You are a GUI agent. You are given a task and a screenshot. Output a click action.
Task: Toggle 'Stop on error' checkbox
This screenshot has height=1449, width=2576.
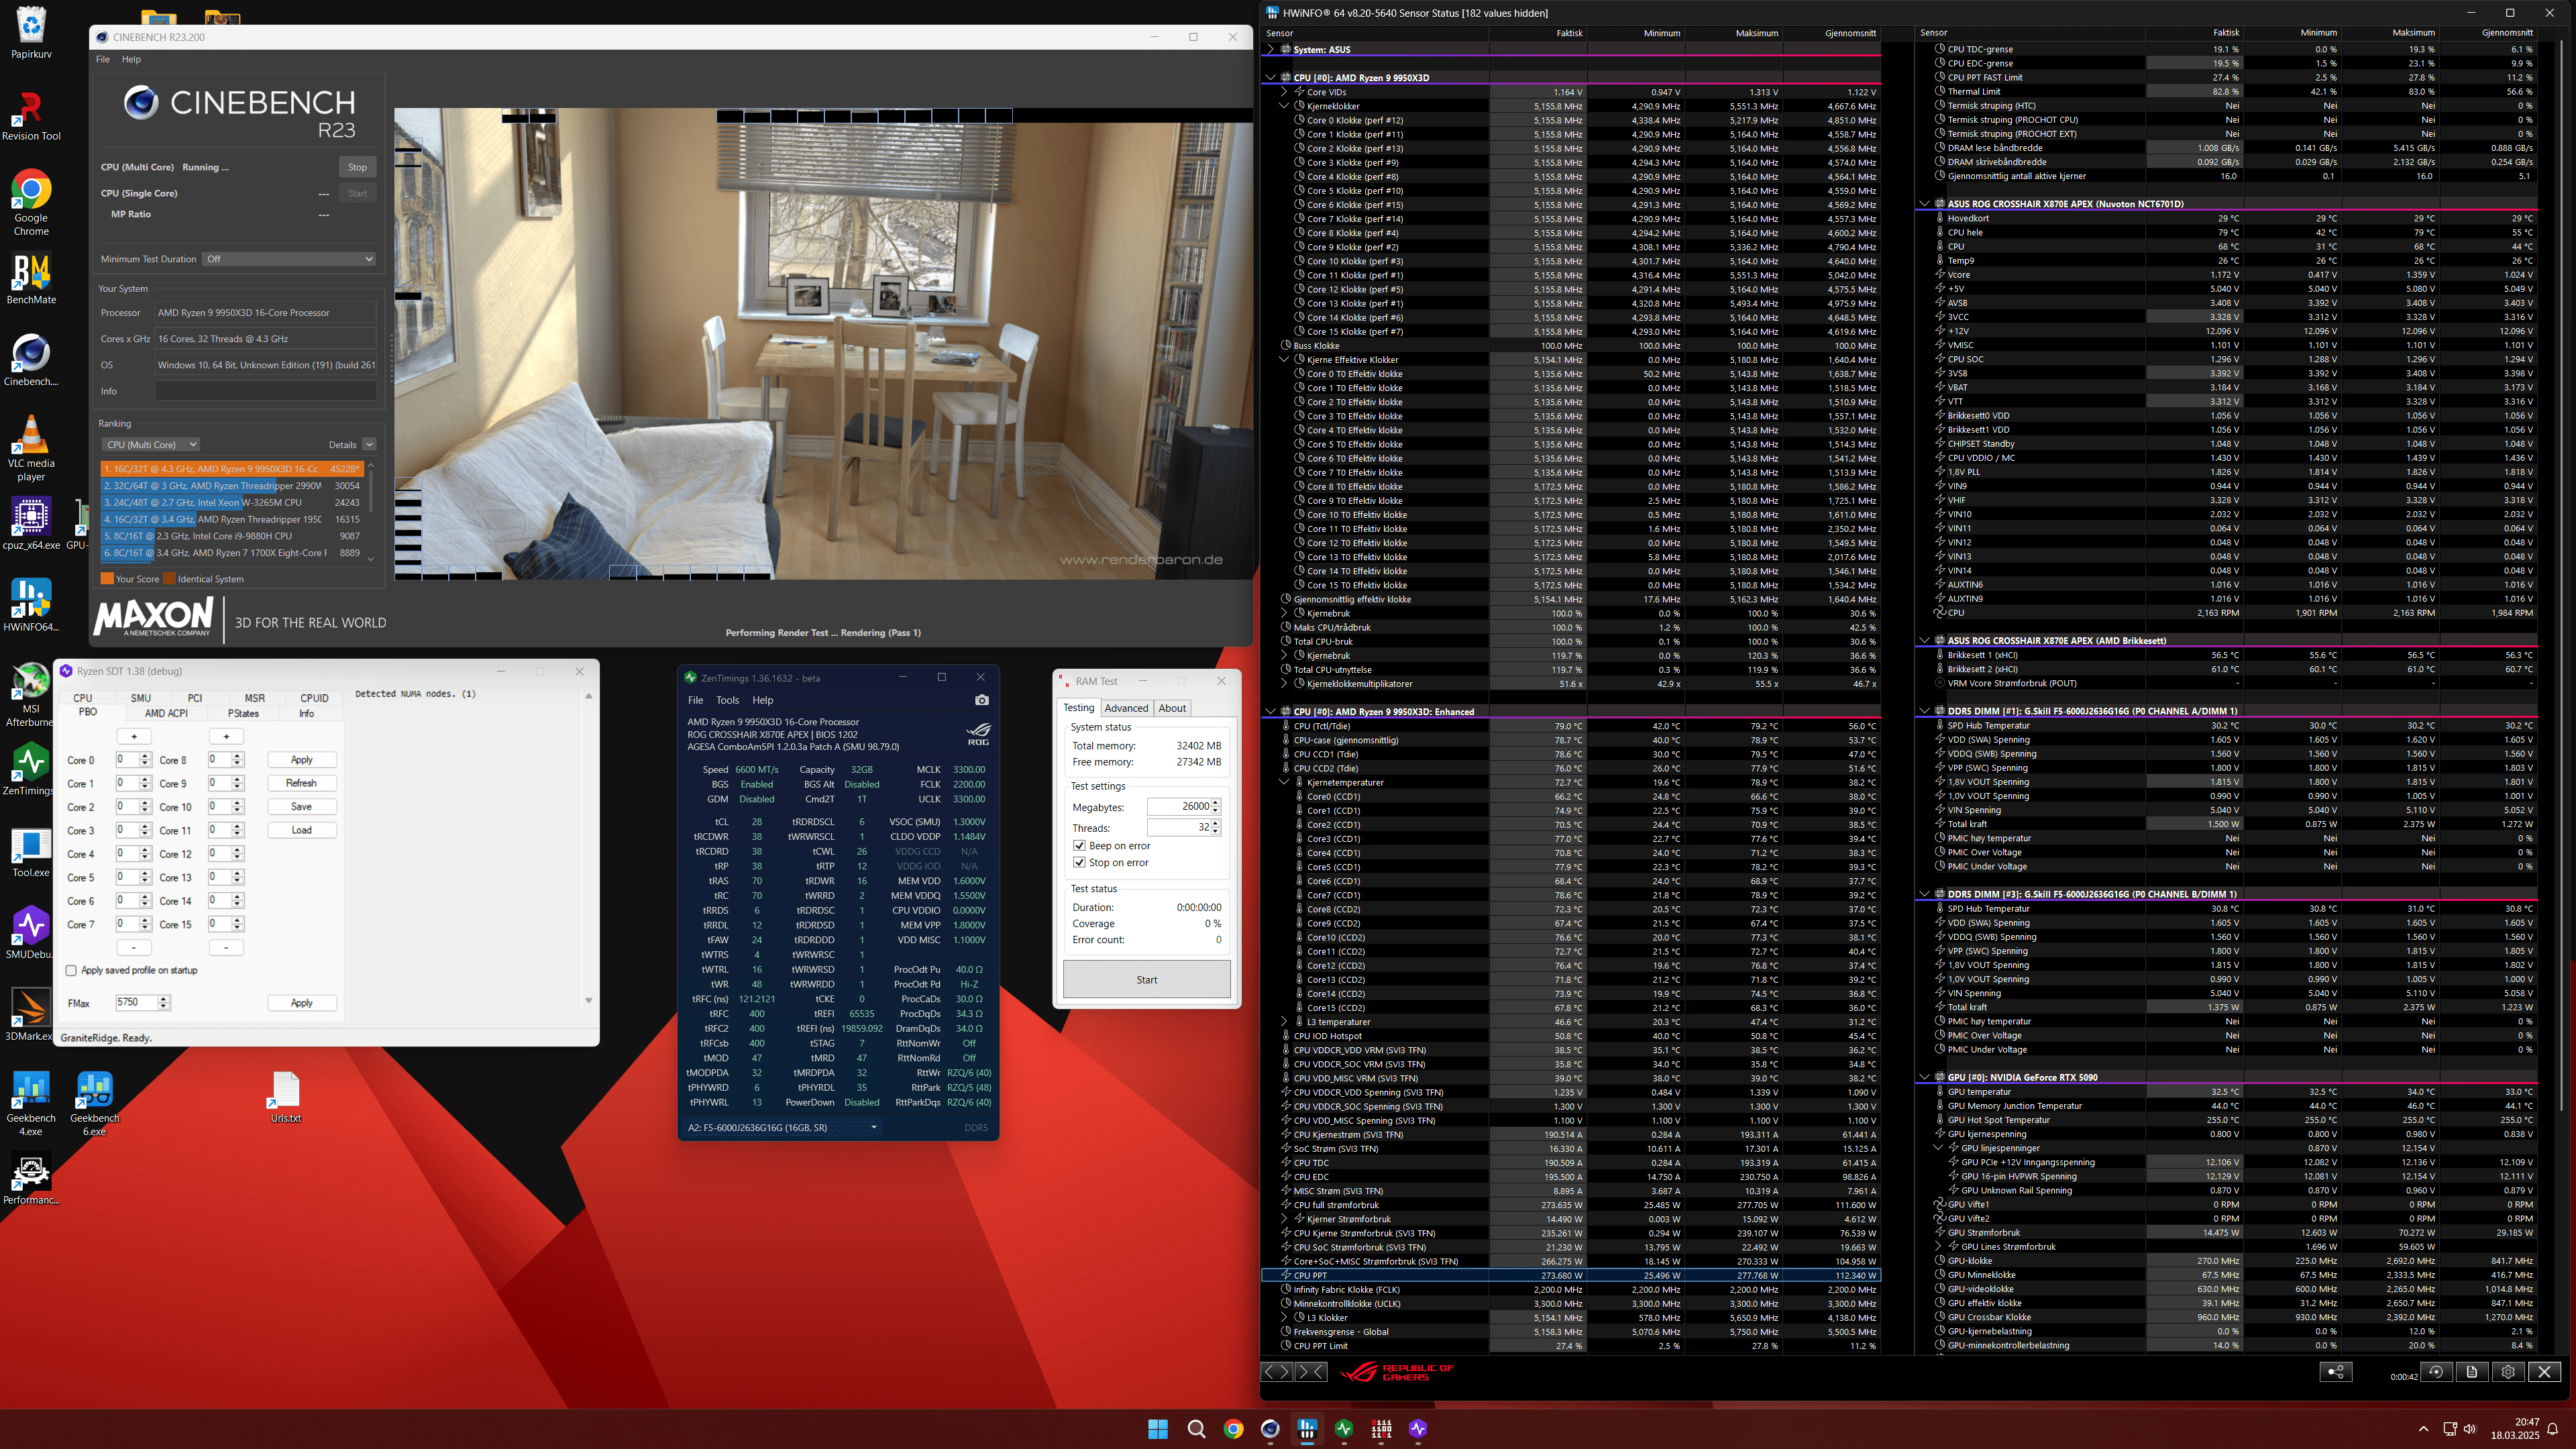click(1079, 862)
